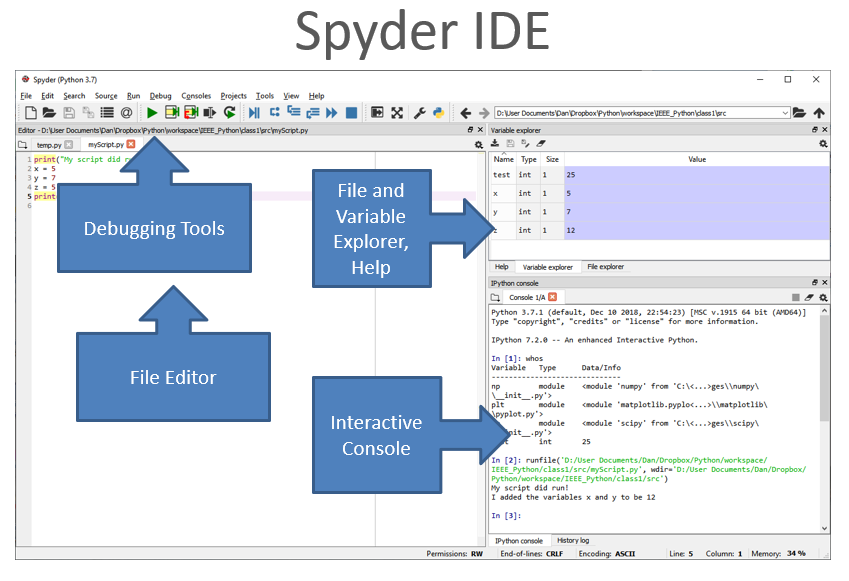The height and width of the screenshot is (581, 849).
Task: Stop debugging with the blue square
Action: coord(351,113)
